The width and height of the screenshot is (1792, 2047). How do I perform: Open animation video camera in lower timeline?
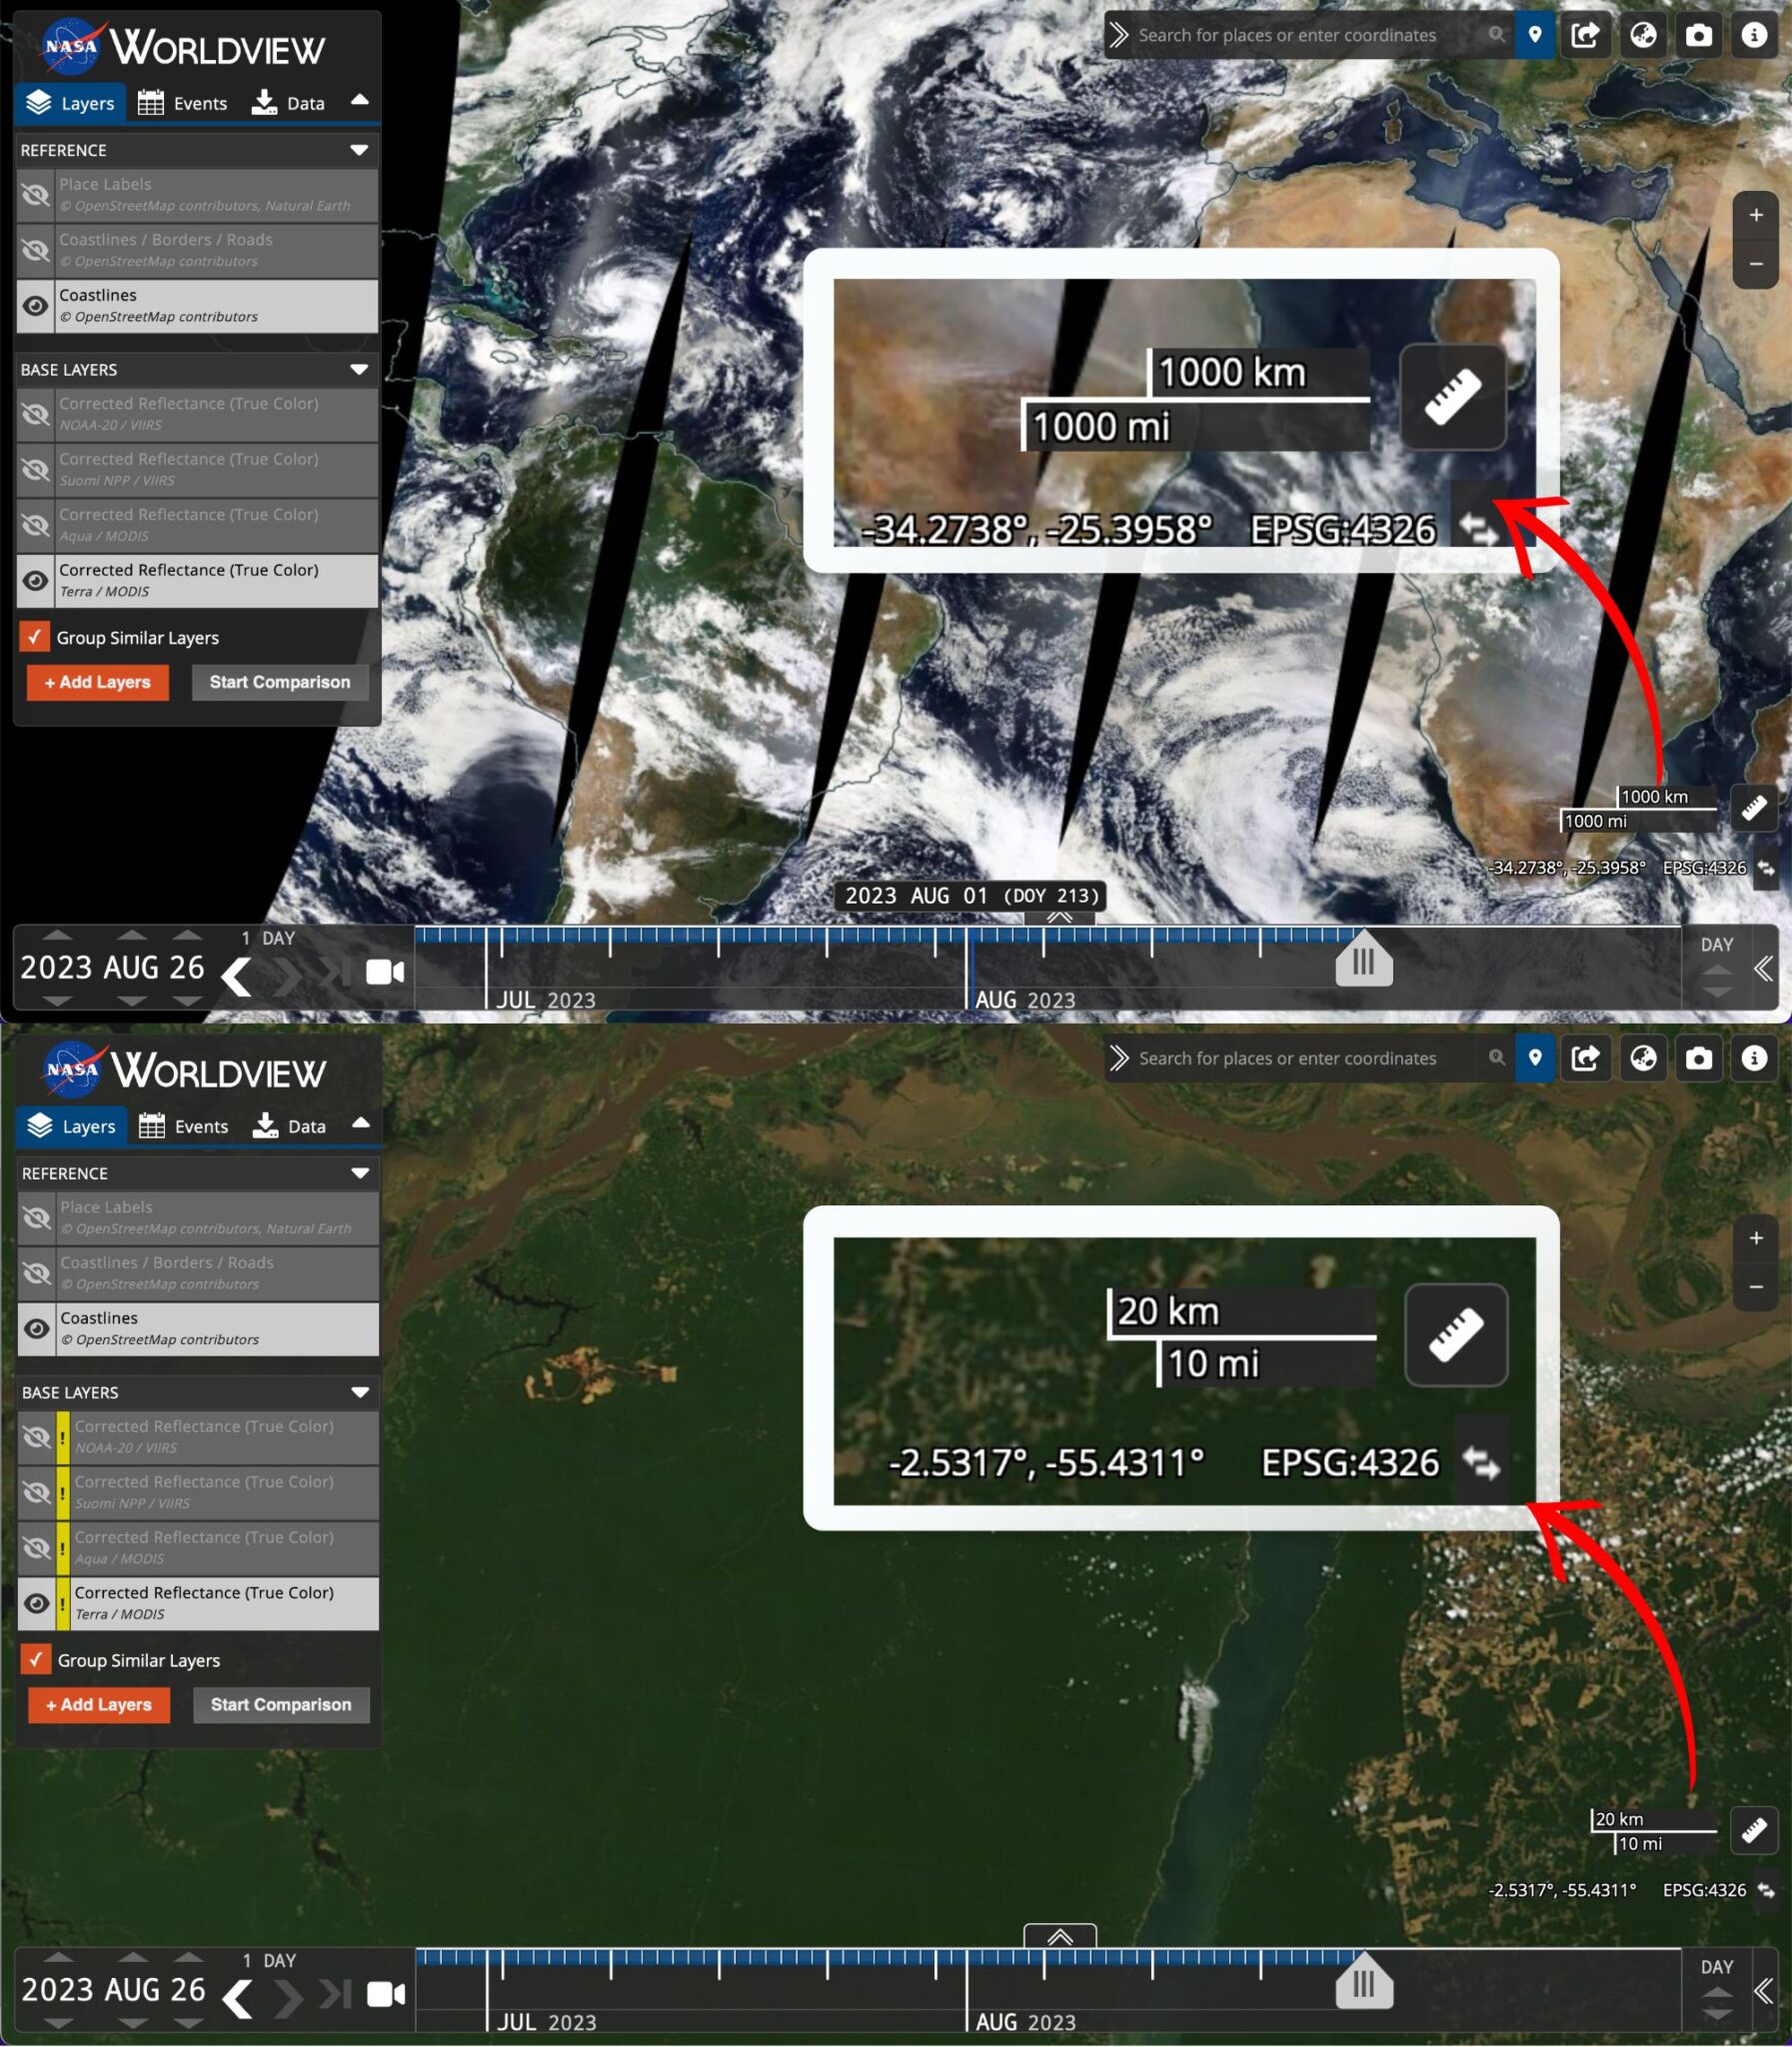pyautogui.click(x=385, y=1994)
